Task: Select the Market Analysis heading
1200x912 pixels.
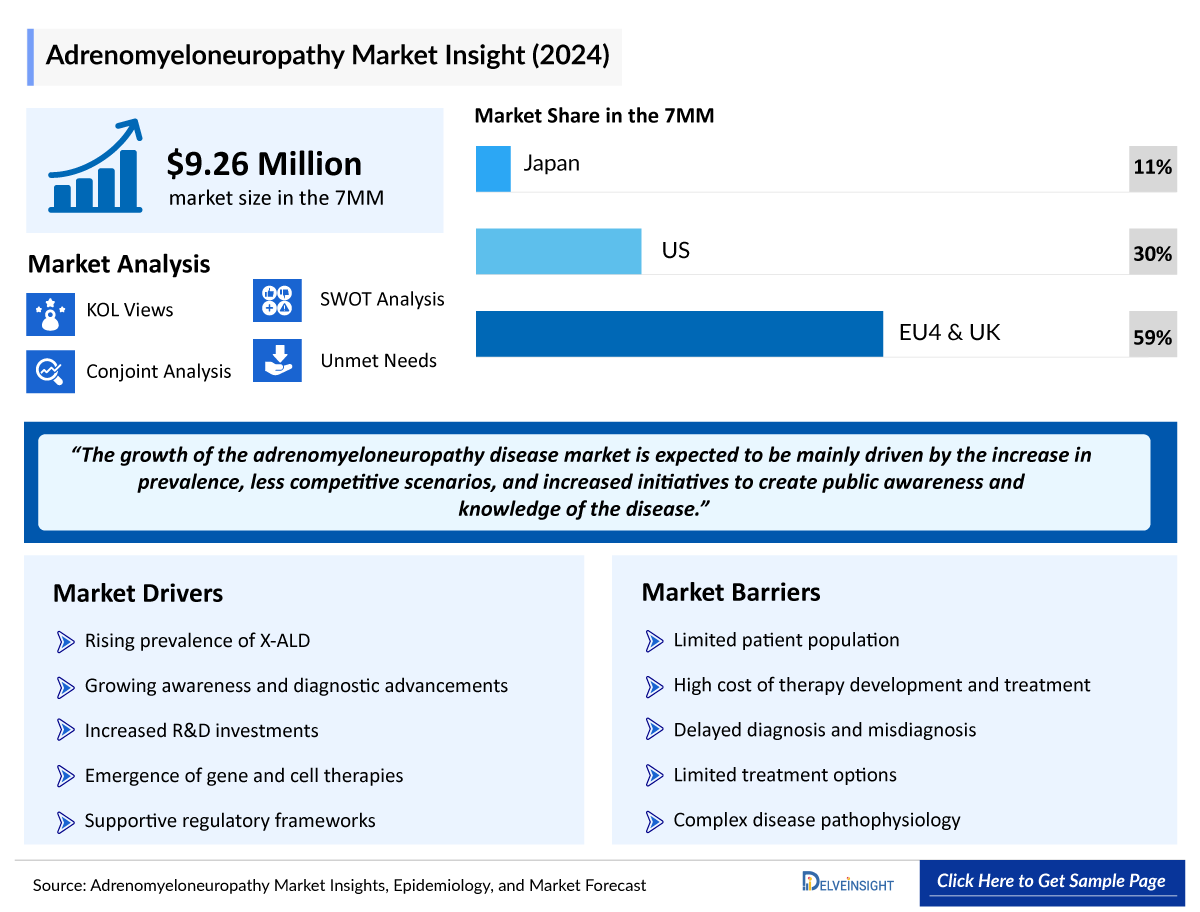Action: tap(119, 264)
